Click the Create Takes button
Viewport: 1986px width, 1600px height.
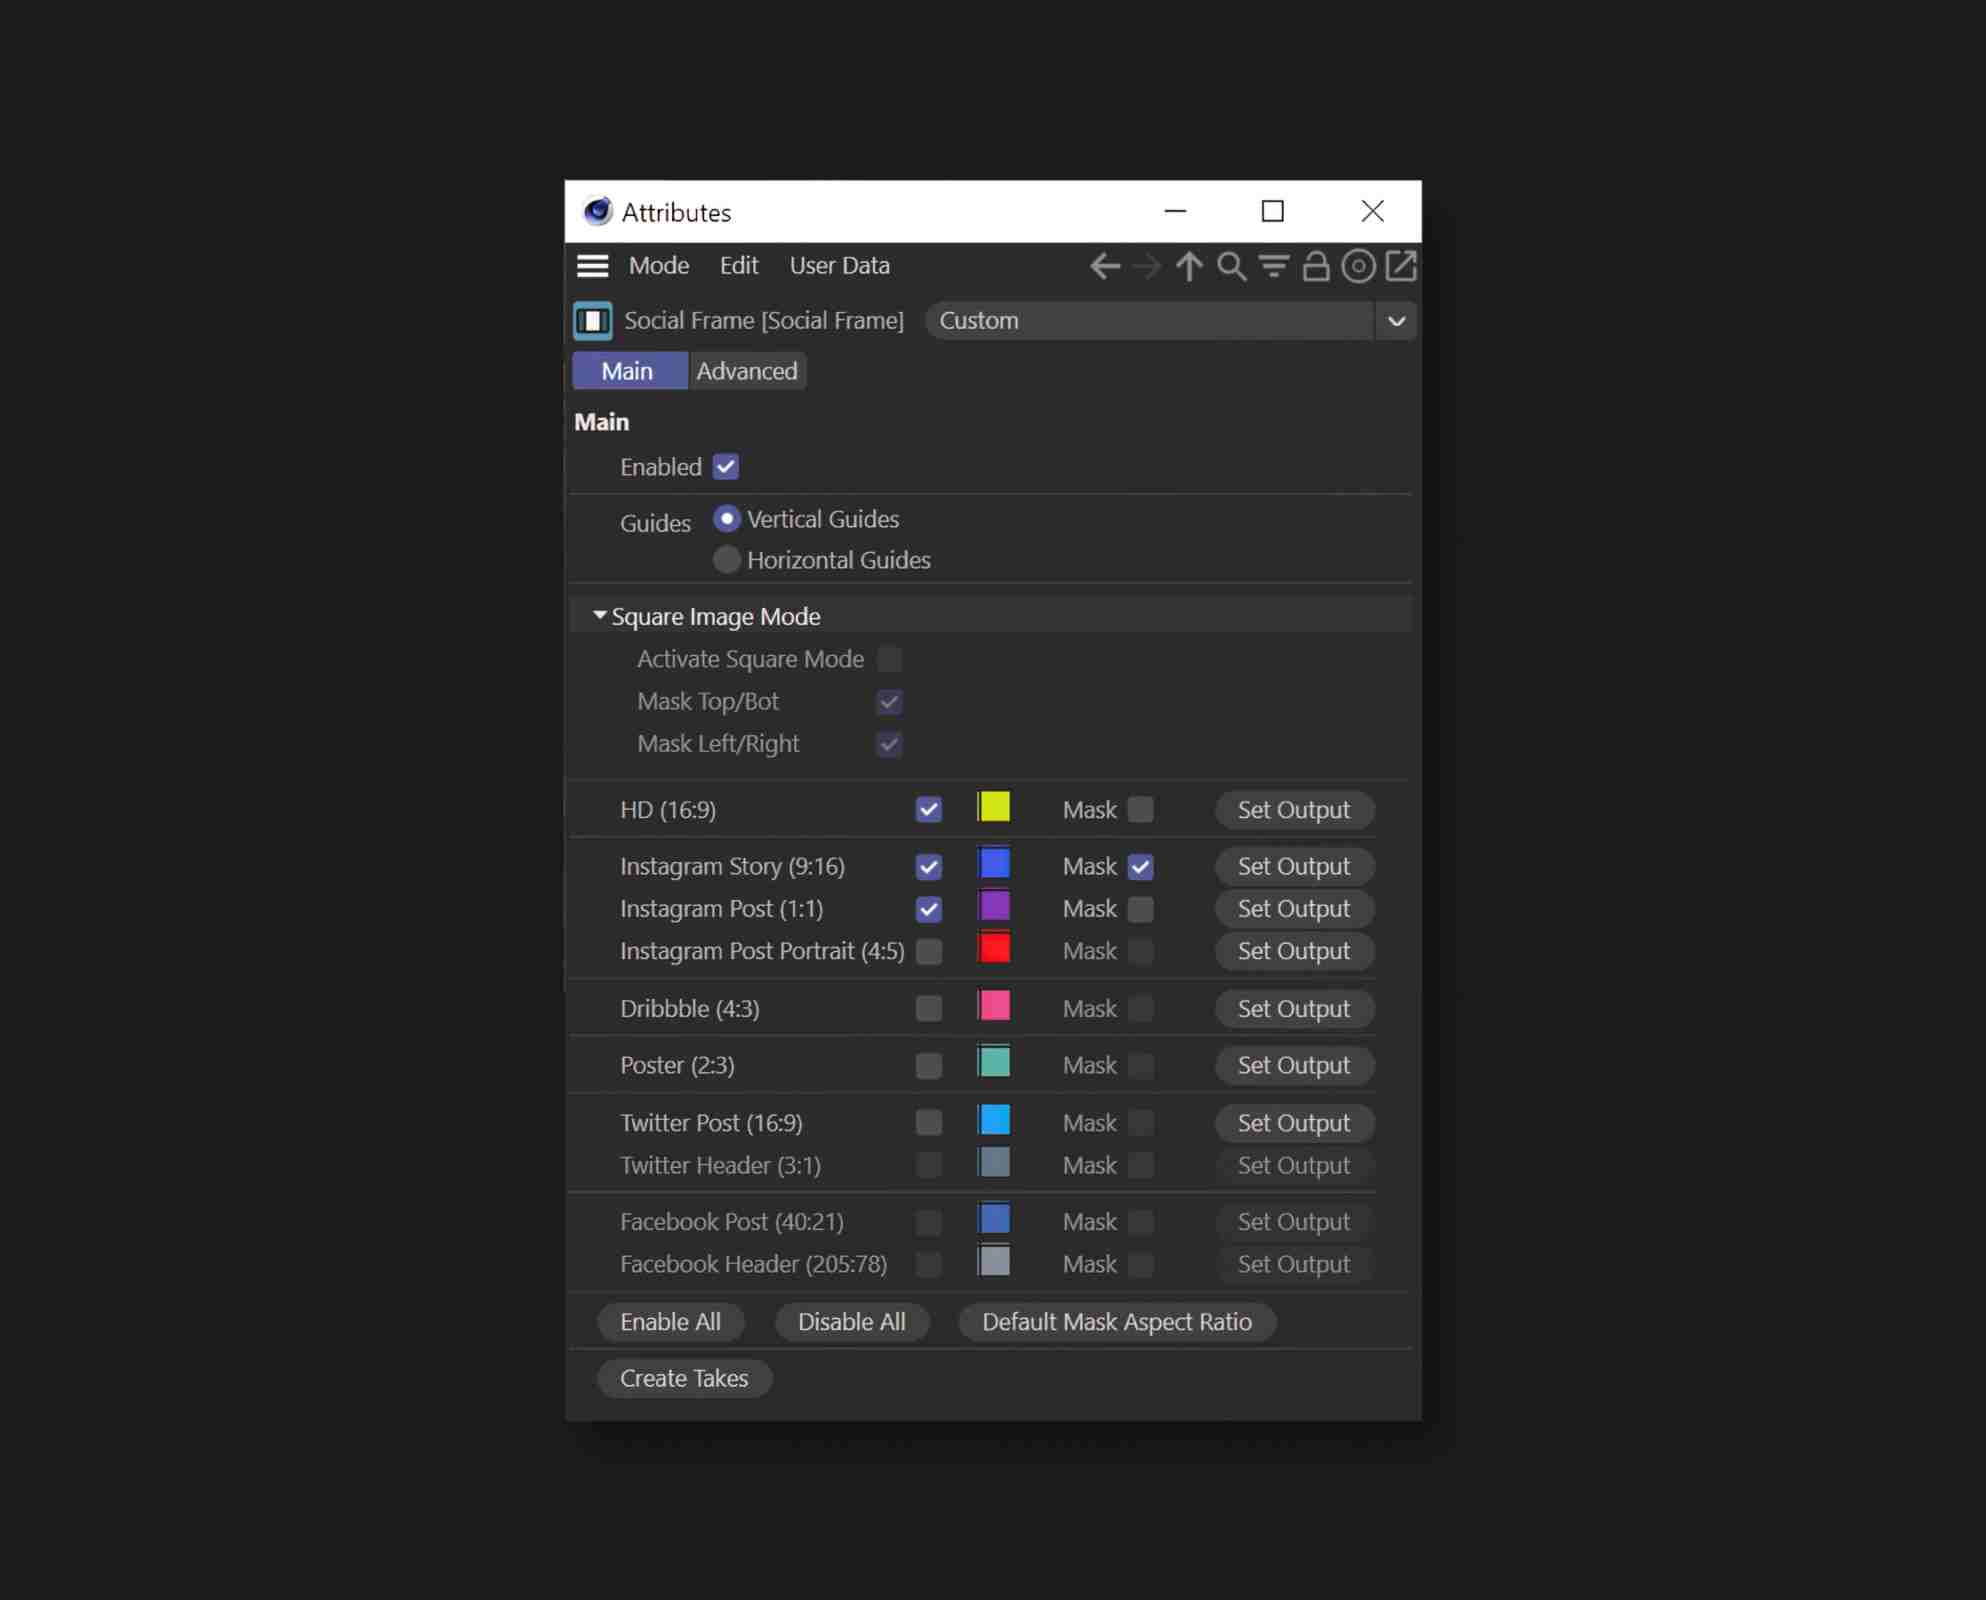[684, 1378]
